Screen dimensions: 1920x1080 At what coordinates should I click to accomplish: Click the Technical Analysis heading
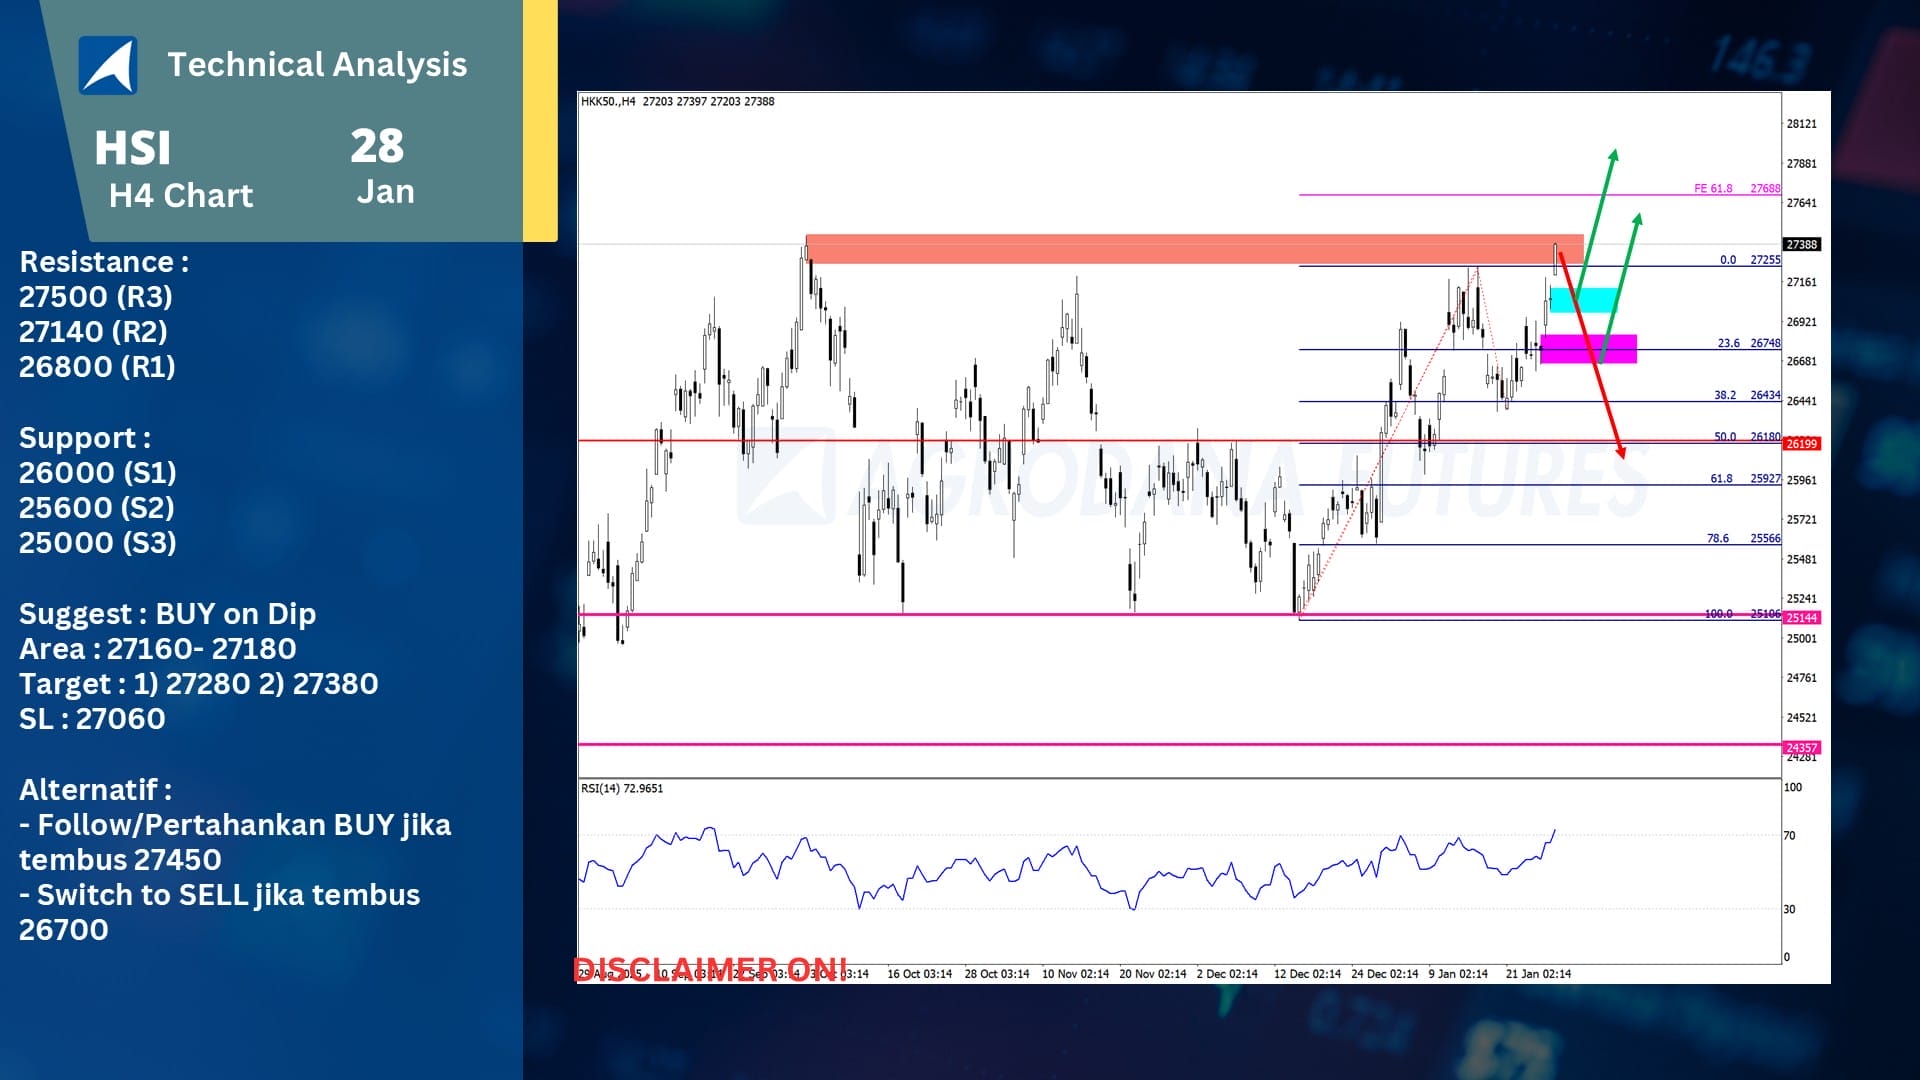tap(317, 65)
